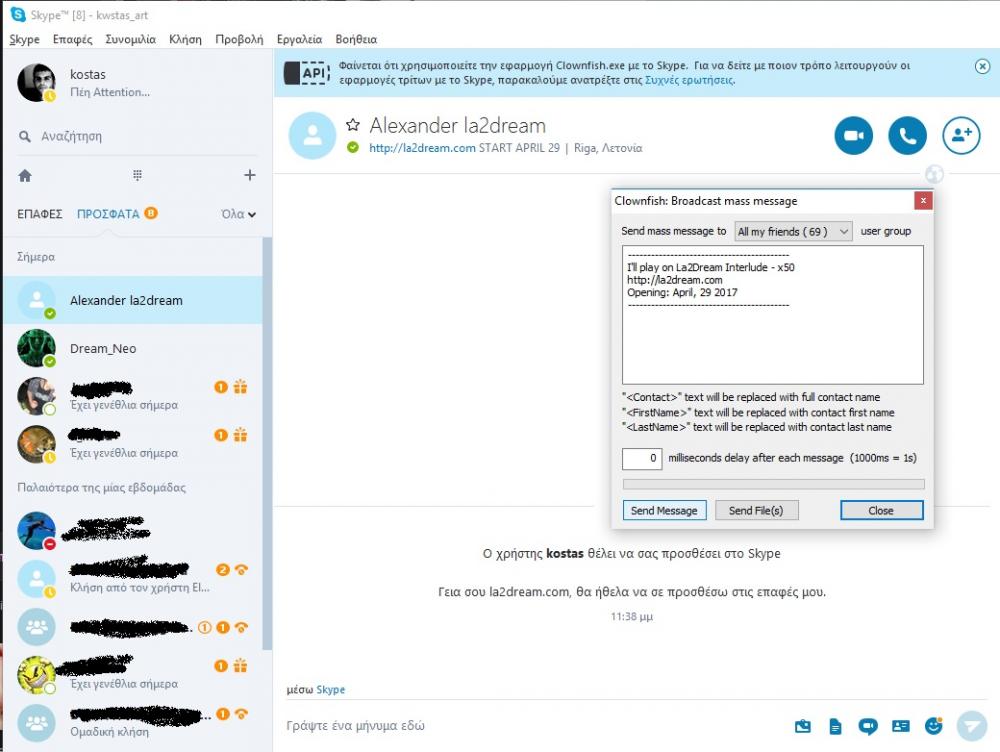Click the Send Message button in Clownfish
1000x752 pixels.
(664, 510)
